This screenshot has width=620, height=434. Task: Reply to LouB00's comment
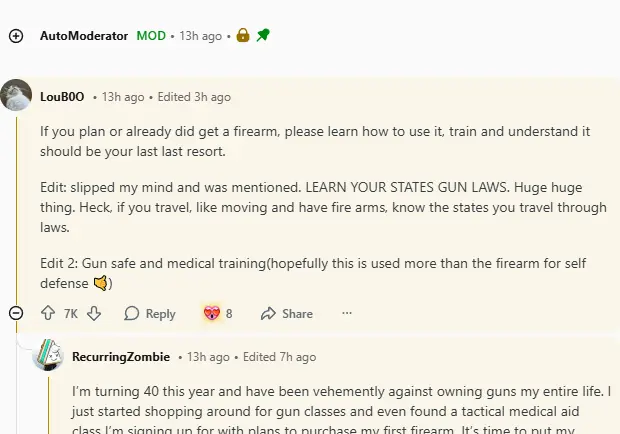[x=150, y=313]
